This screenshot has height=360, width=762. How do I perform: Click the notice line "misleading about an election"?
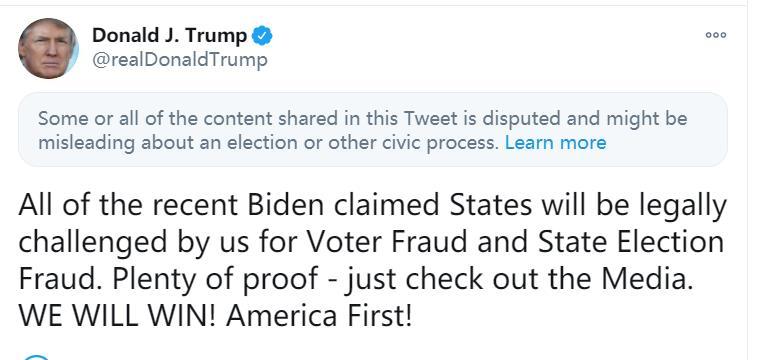[x=268, y=143]
